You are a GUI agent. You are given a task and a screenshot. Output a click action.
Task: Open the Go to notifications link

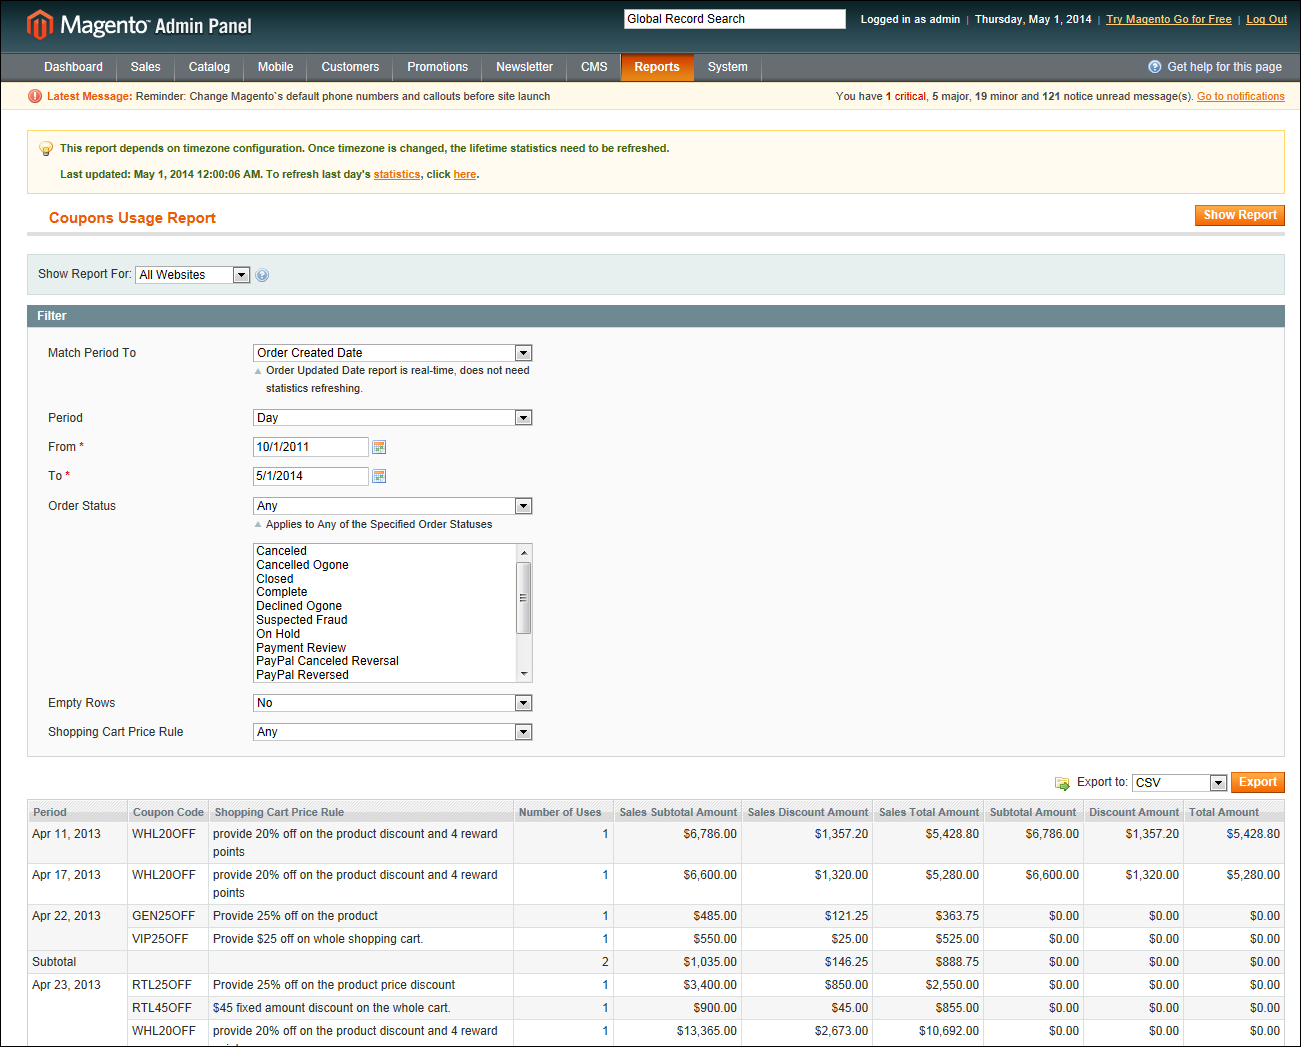pos(1240,96)
